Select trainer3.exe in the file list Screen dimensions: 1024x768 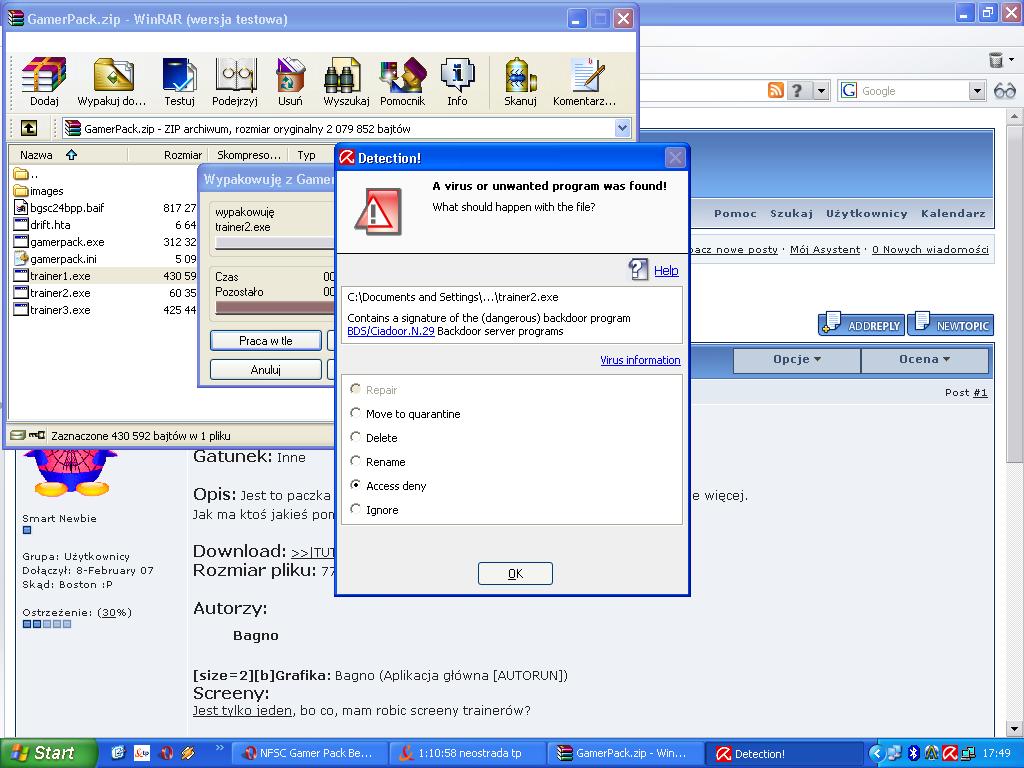[60, 310]
